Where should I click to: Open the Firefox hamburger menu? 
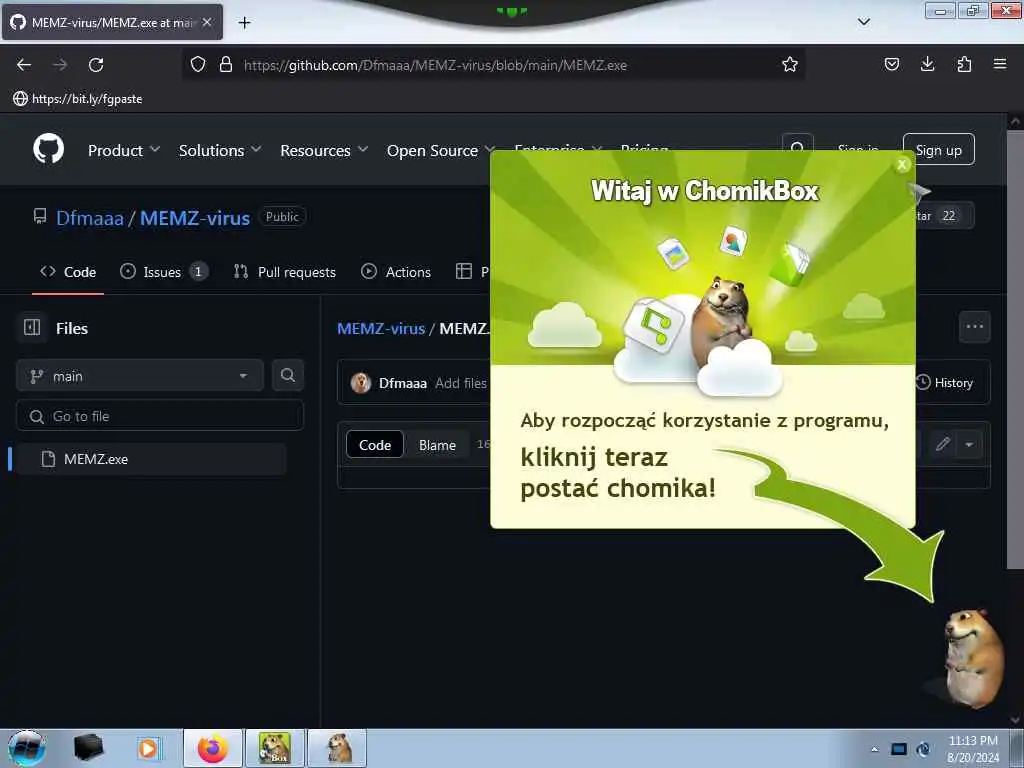click(x=1000, y=64)
